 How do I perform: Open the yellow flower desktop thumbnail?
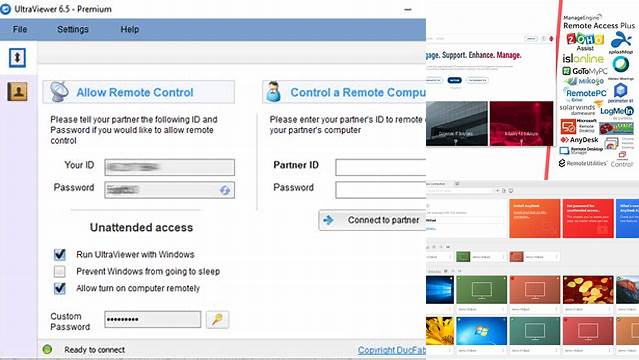[x=440, y=331]
